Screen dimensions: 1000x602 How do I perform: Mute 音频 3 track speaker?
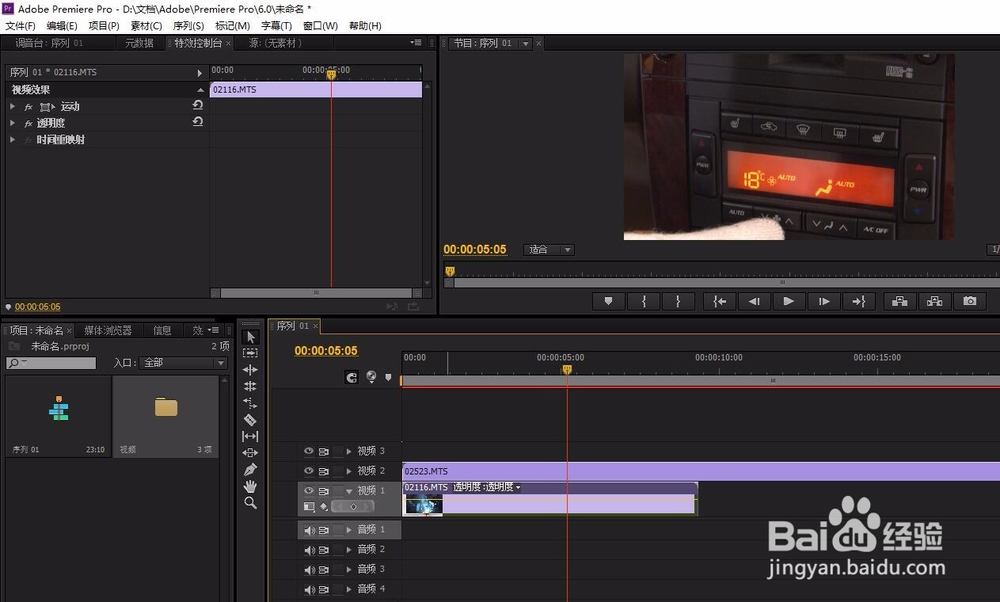[x=309, y=569]
